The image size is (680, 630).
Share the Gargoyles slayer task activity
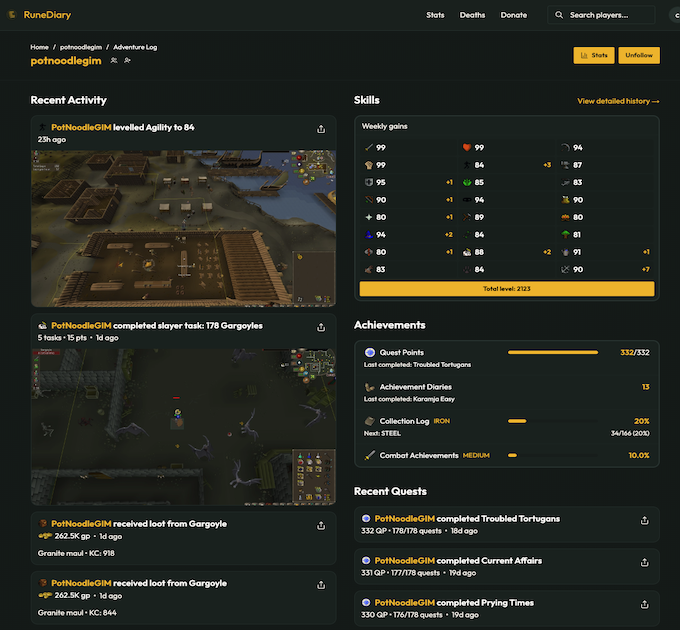[x=321, y=327]
